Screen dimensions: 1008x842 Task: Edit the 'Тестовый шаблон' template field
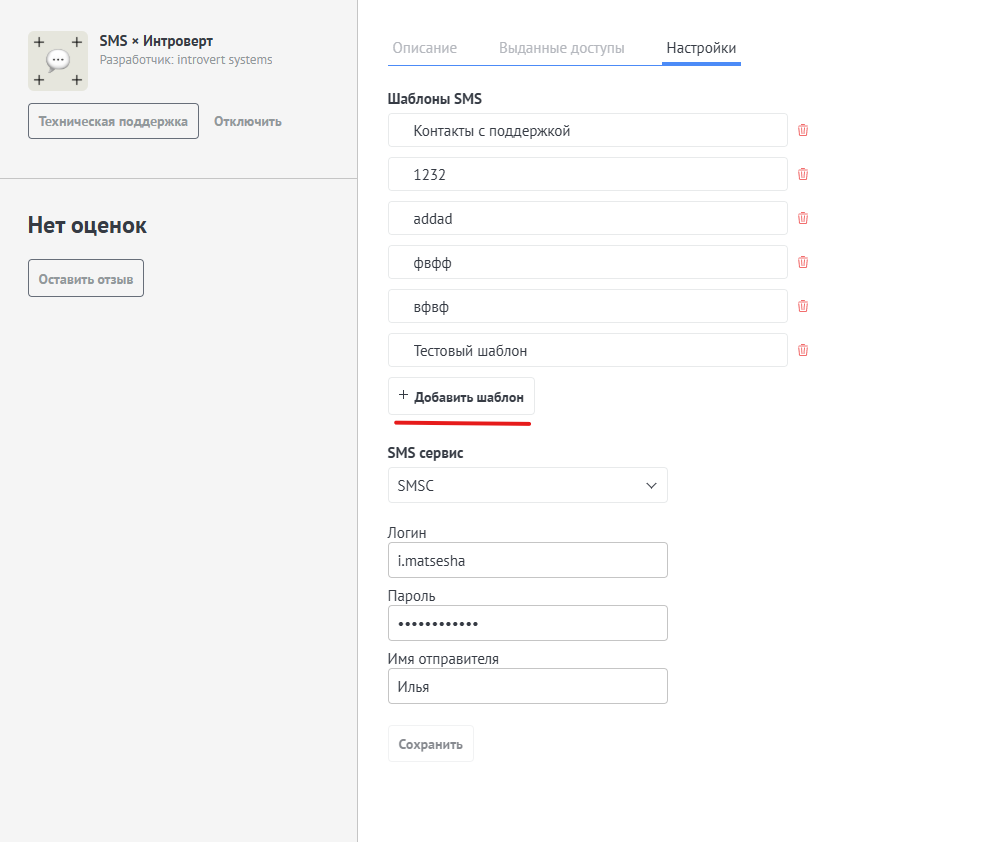click(588, 350)
